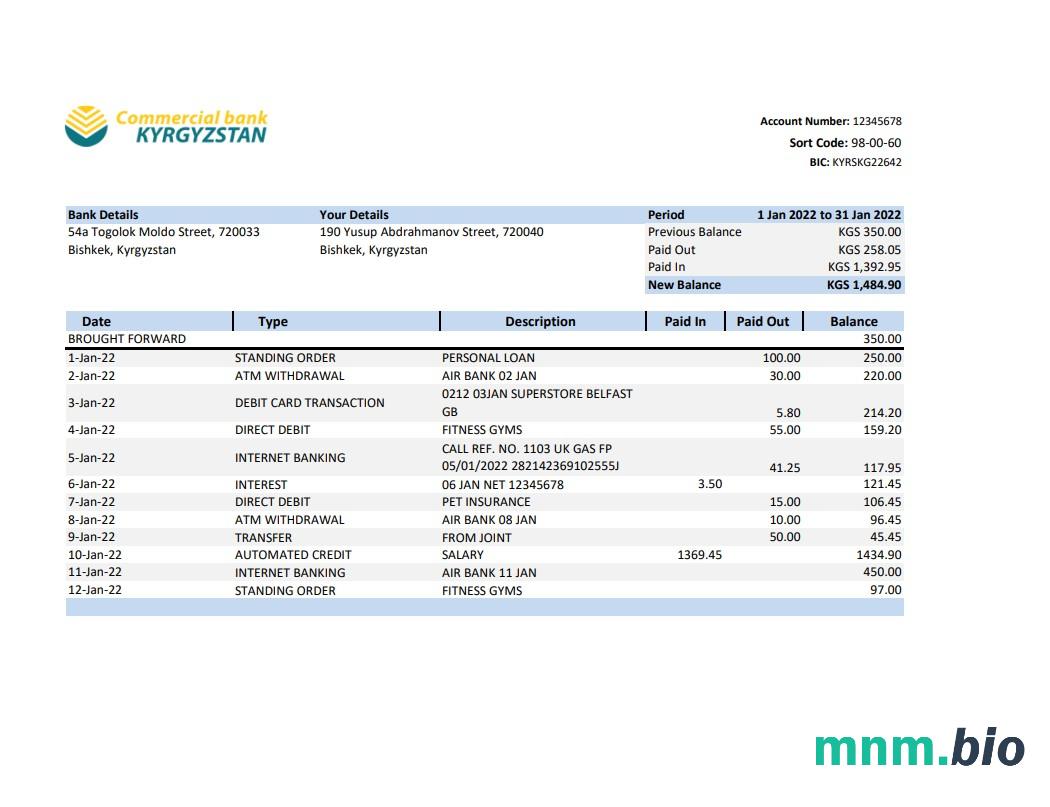Click the Paid Out column header
This screenshot has height=807, width=1050.
[x=762, y=321]
